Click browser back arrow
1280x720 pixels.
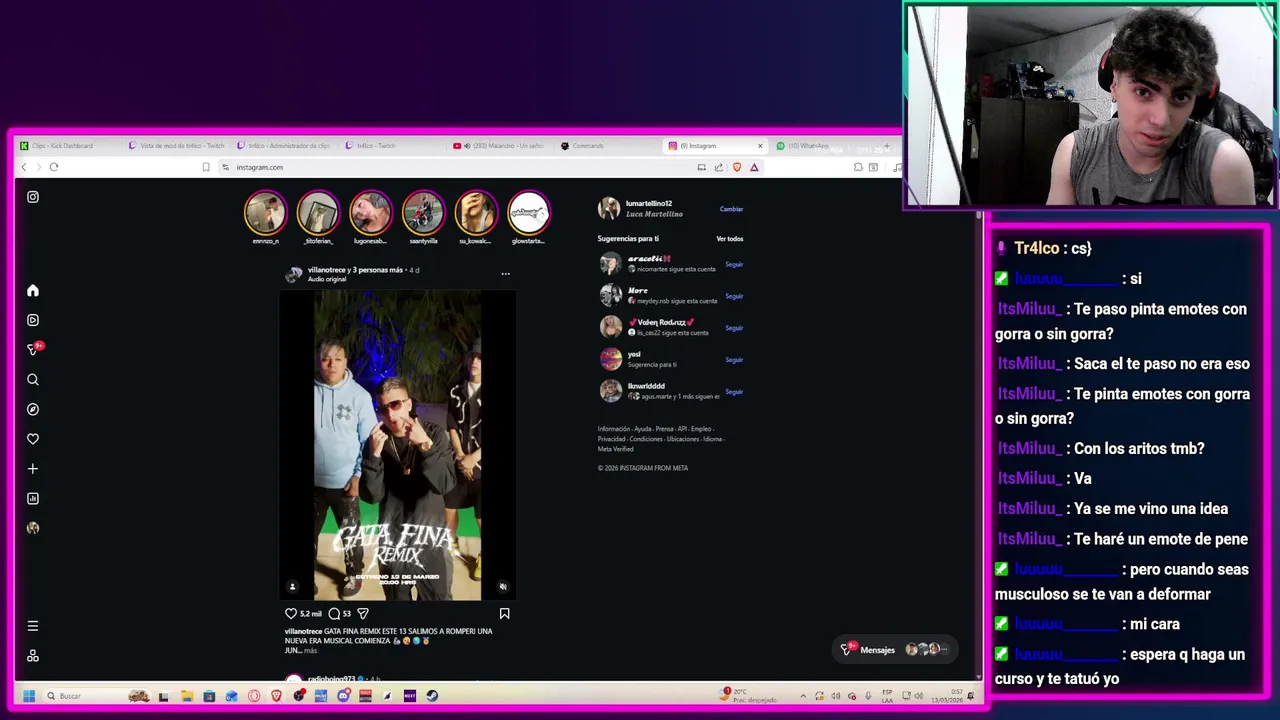(x=24, y=167)
